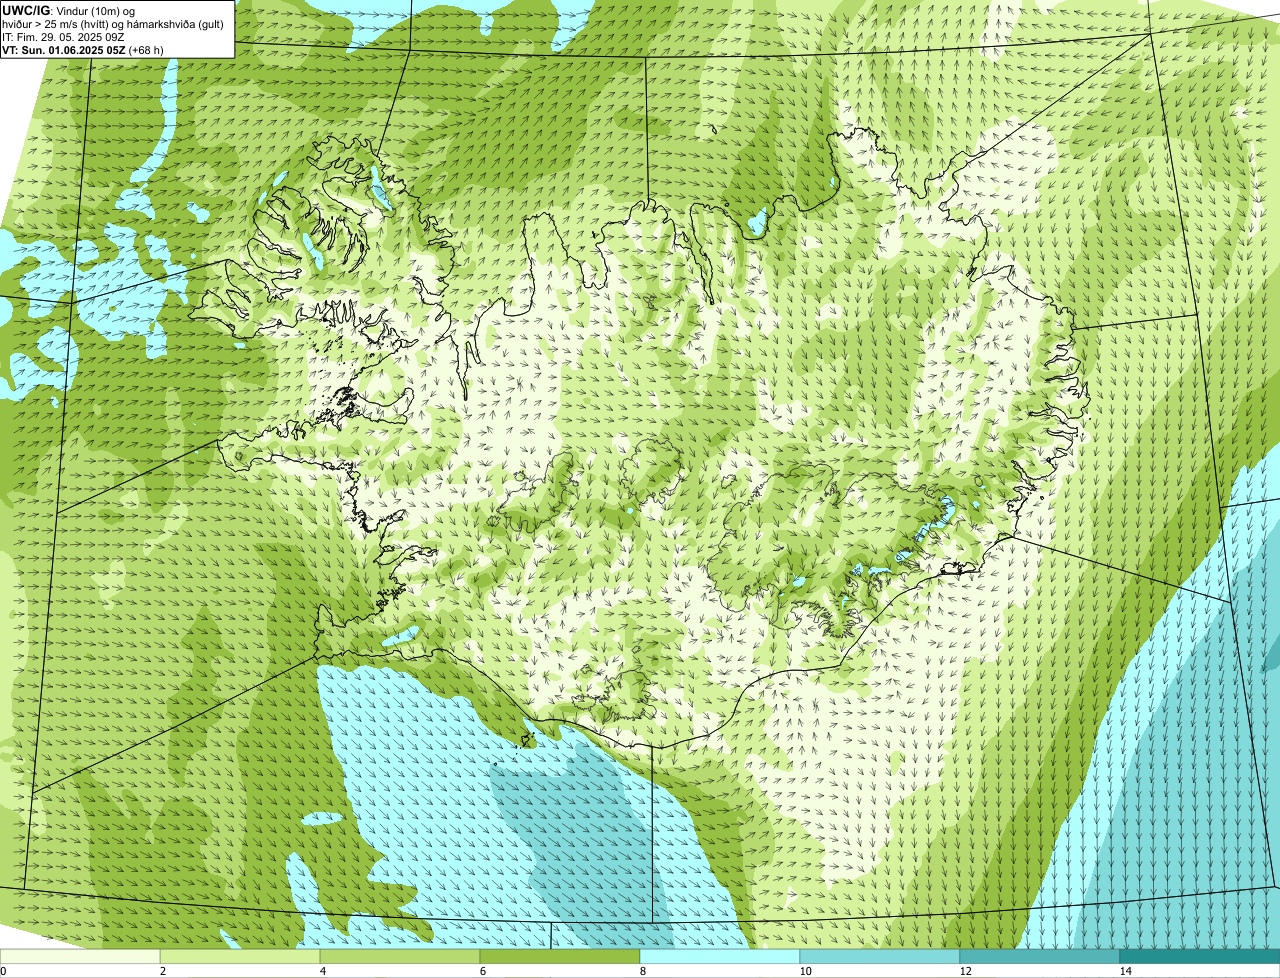The width and height of the screenshot is (1280, 978).
Task: Click the 'IT: Fim. 29. 05. 2025 09Z' line
Action: (x=63, y=37)
